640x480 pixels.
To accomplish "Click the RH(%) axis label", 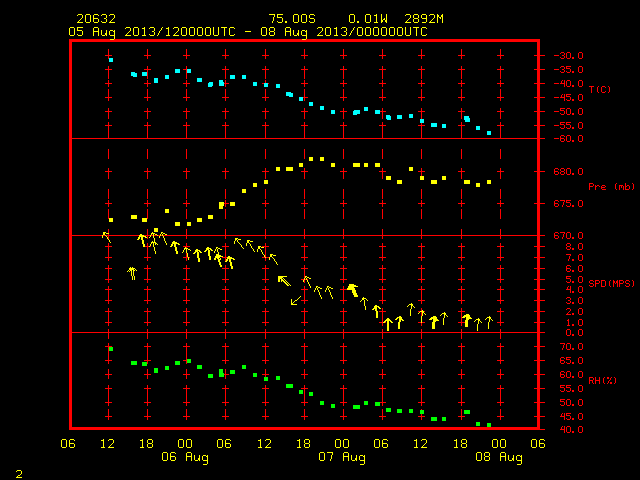I will tap(602, 380).
